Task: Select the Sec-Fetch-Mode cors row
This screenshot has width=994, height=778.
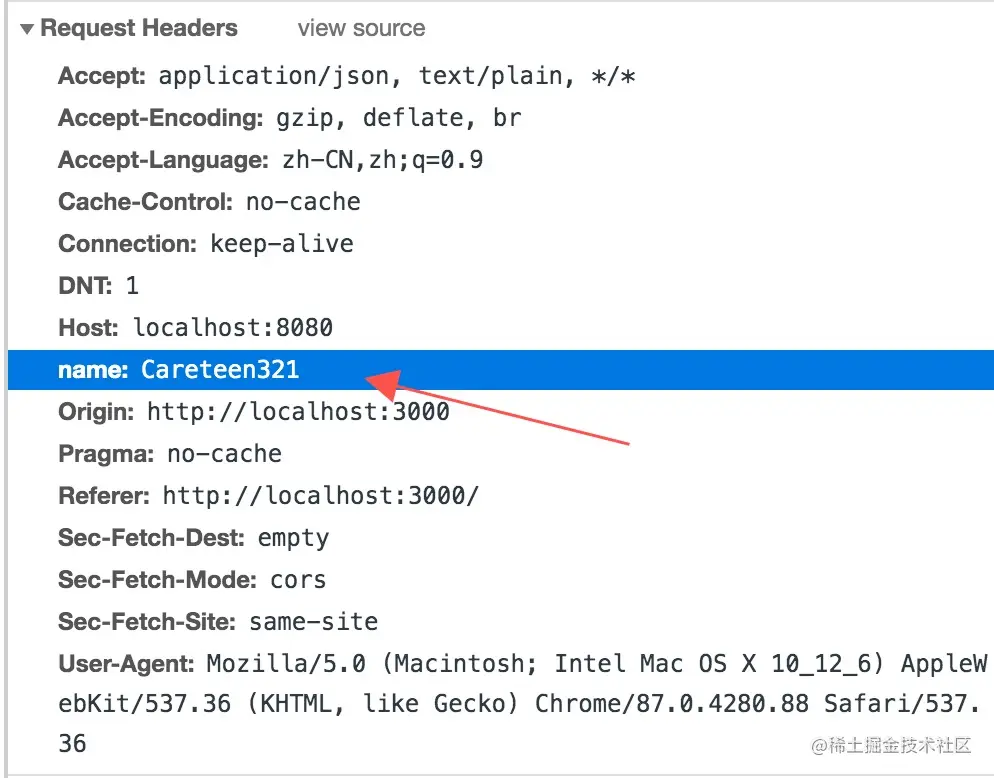Action: click(x=192, y=580)
